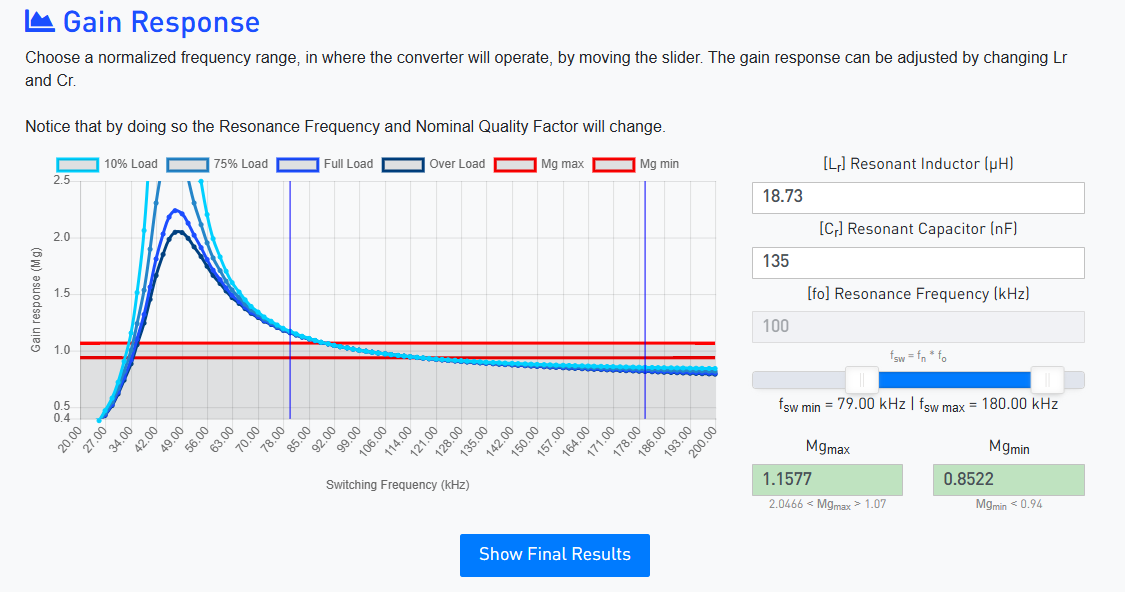Click the Full Load curve peak on the chart

tap(176, 210)
